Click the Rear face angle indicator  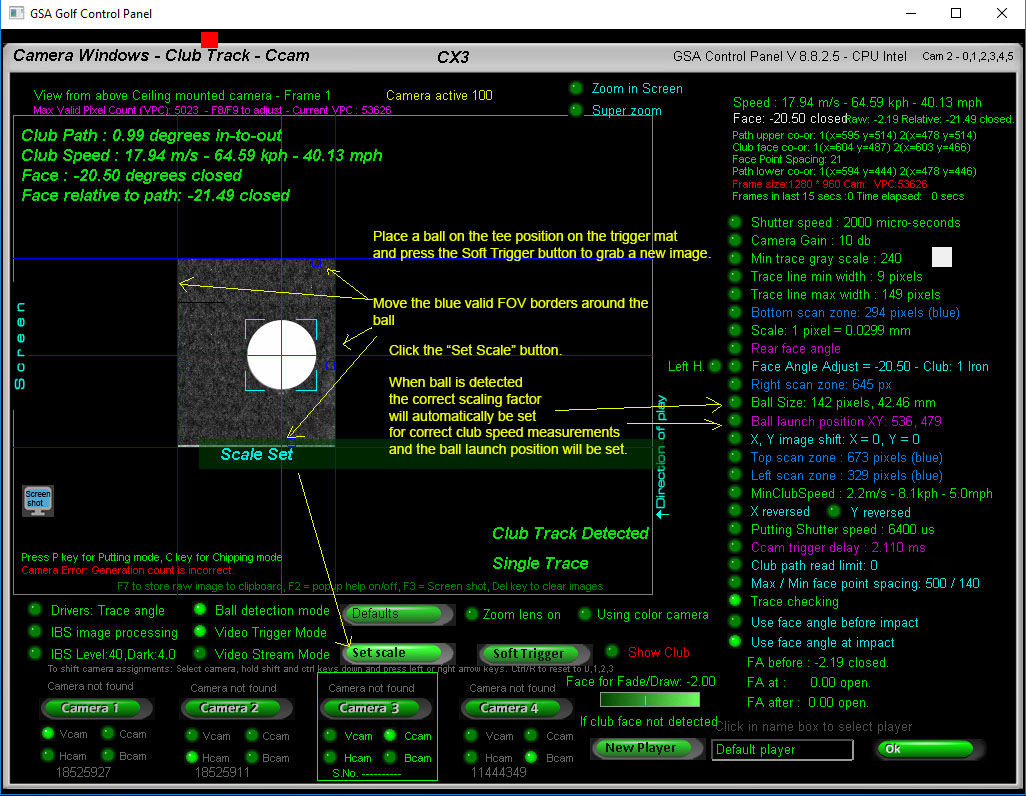734,348
